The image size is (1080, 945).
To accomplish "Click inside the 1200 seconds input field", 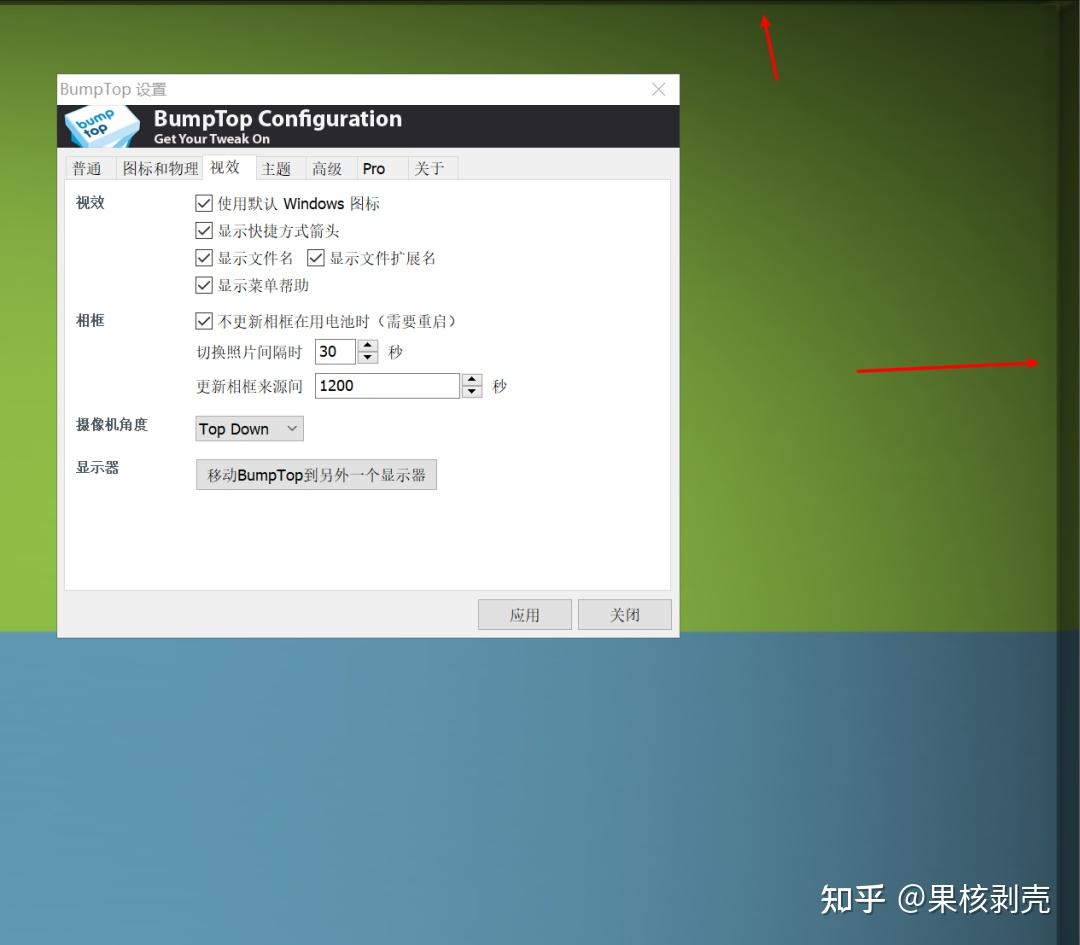I will click(x=385, y=385).
